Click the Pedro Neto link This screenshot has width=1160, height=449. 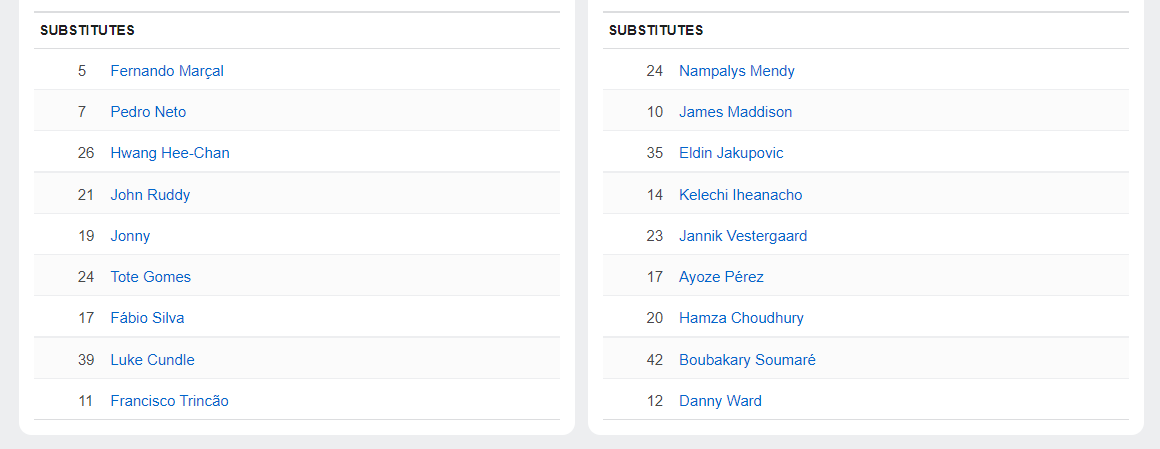[x=148, y=112]
